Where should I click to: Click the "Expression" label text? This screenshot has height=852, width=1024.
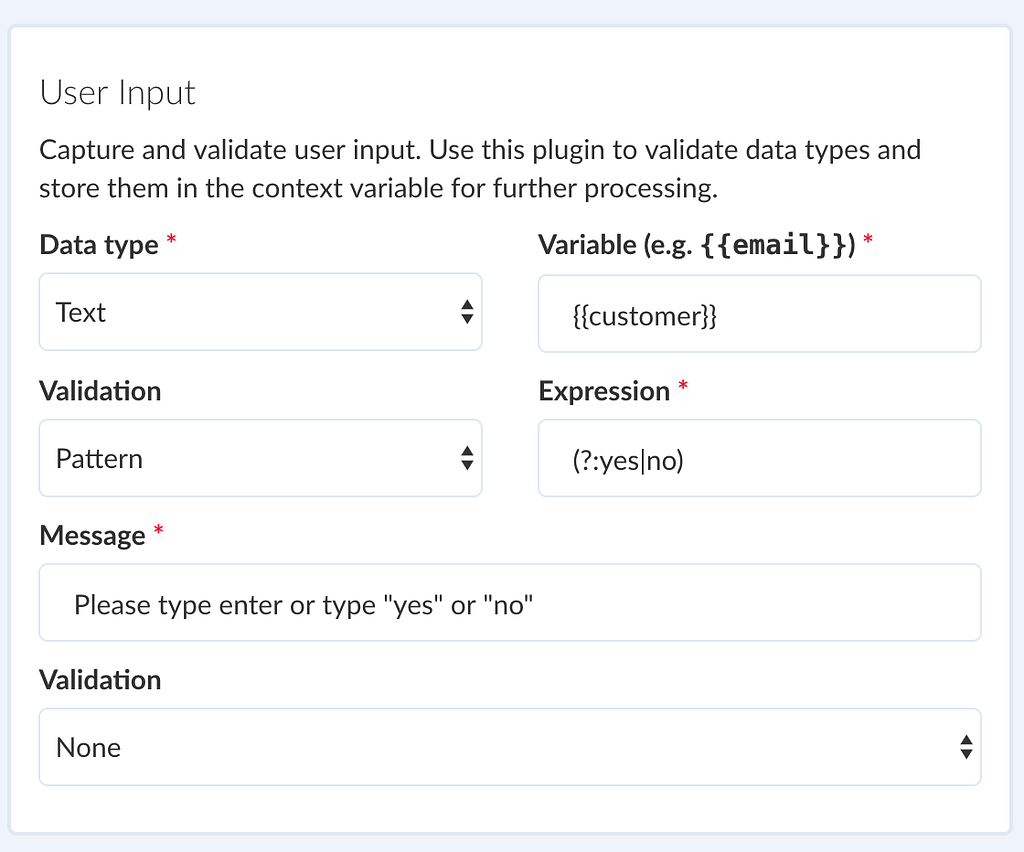tap(604, 391)
